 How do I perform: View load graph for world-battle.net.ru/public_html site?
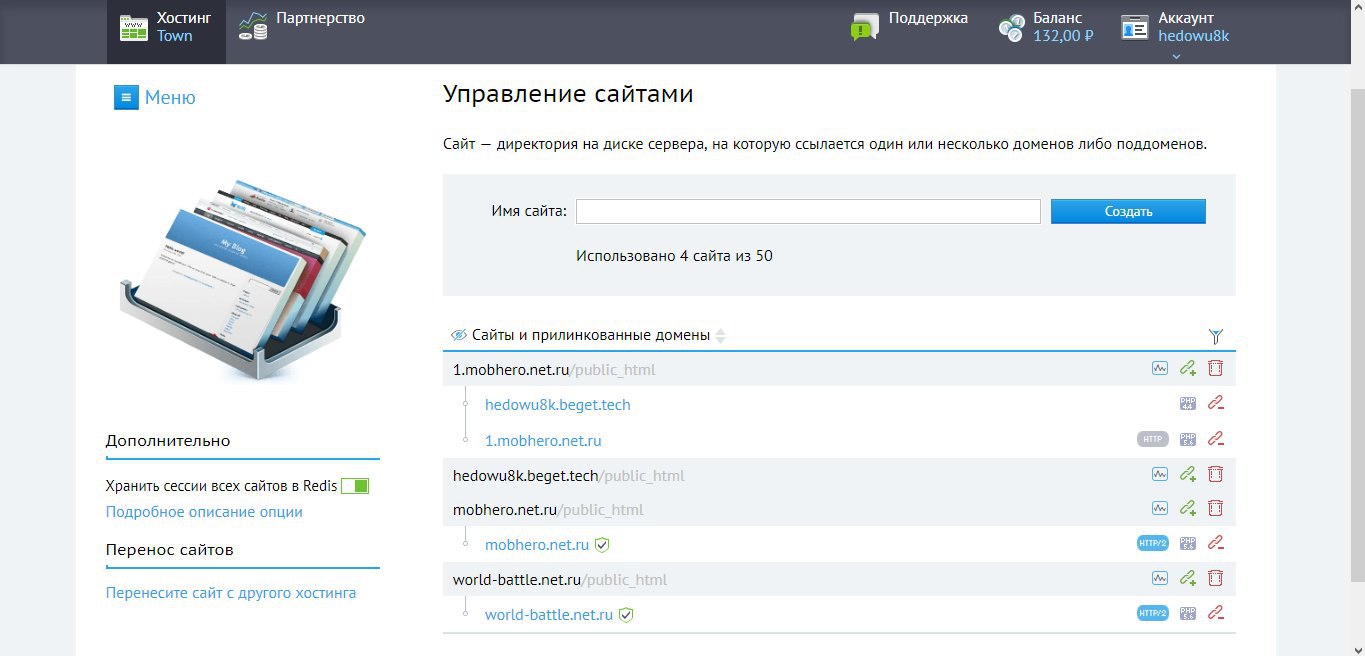click(1159, 578)
